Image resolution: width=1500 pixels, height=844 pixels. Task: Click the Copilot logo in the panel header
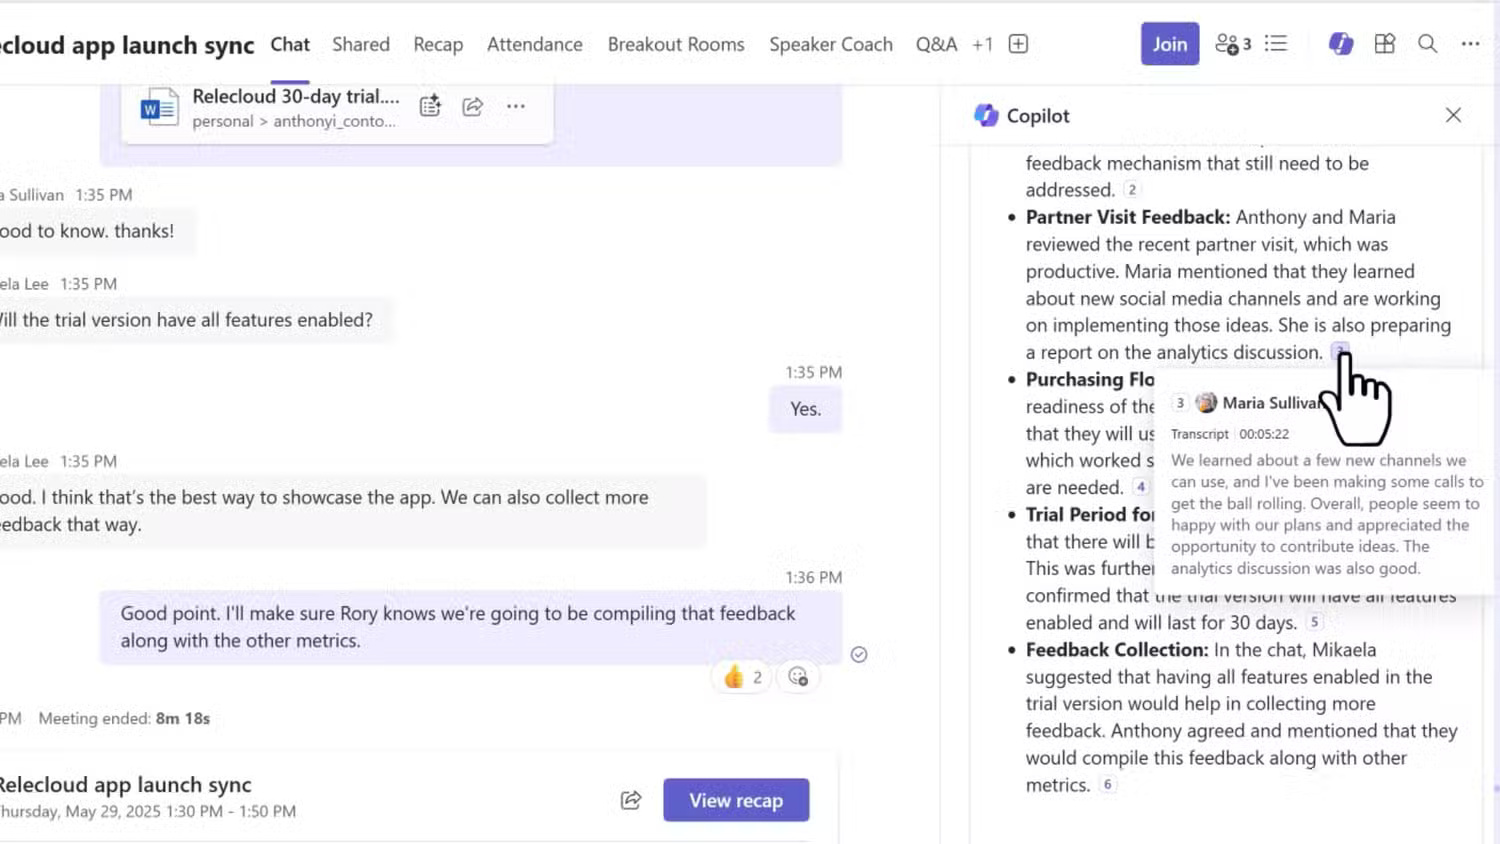coord(986,115)
